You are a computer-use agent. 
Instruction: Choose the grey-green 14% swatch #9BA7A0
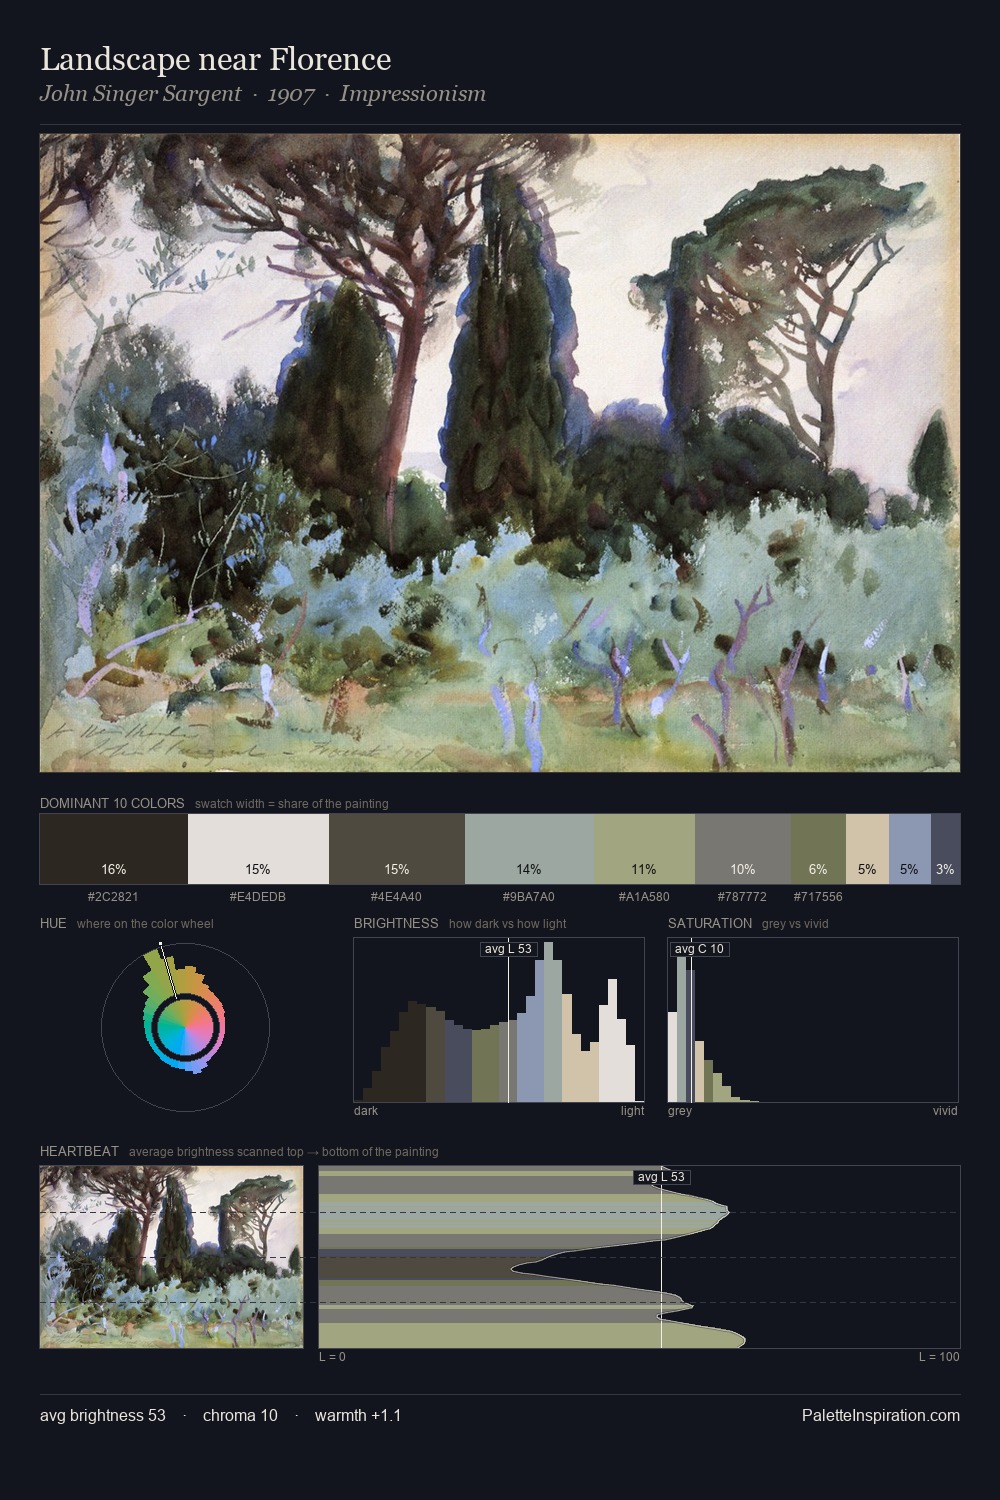click(529, 849)
